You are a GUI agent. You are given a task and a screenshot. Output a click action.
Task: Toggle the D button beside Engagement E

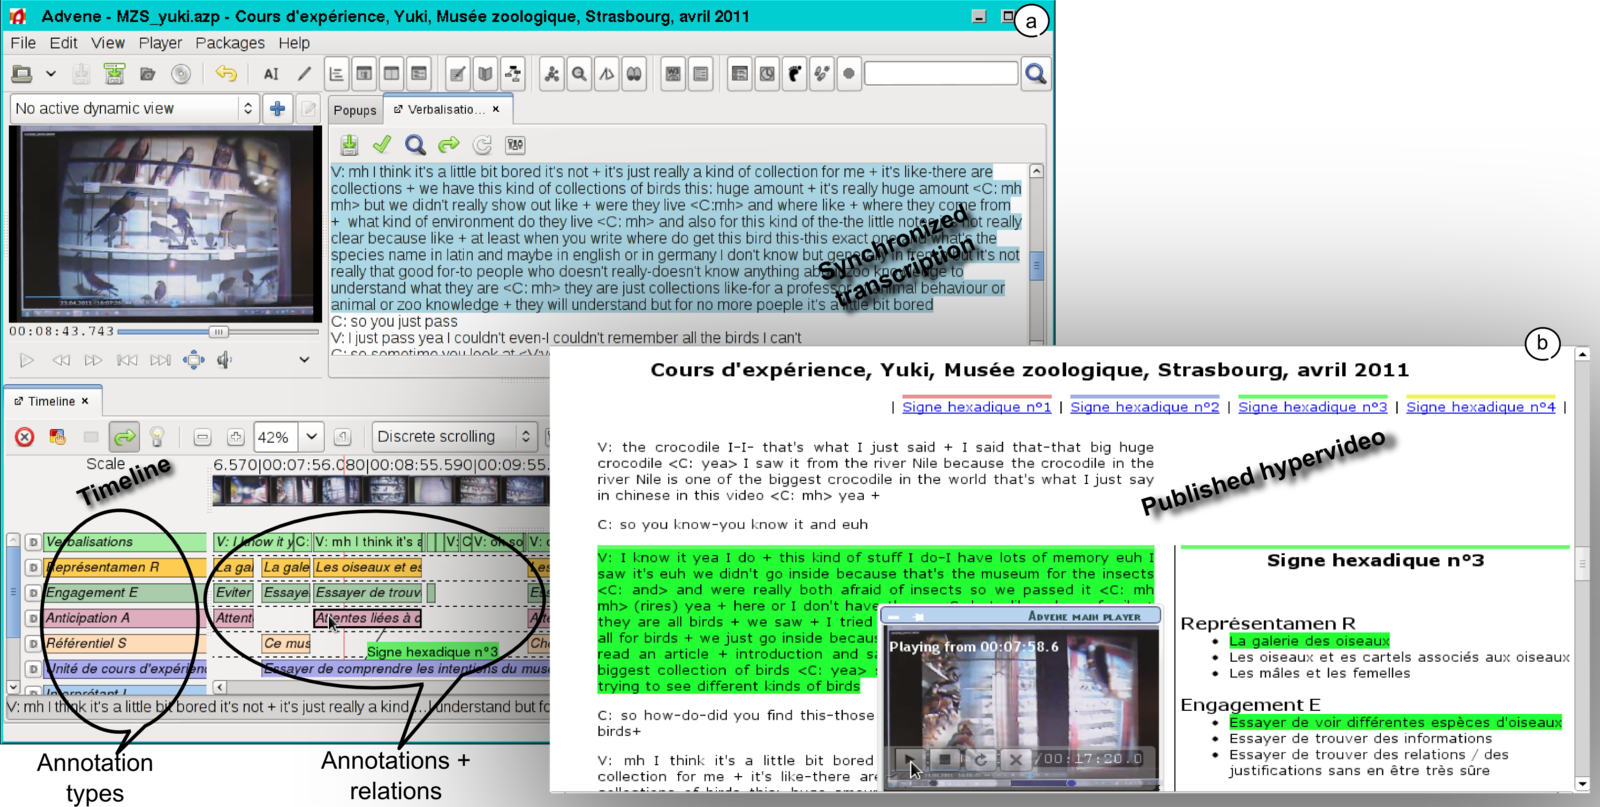(x=33, y=593)
